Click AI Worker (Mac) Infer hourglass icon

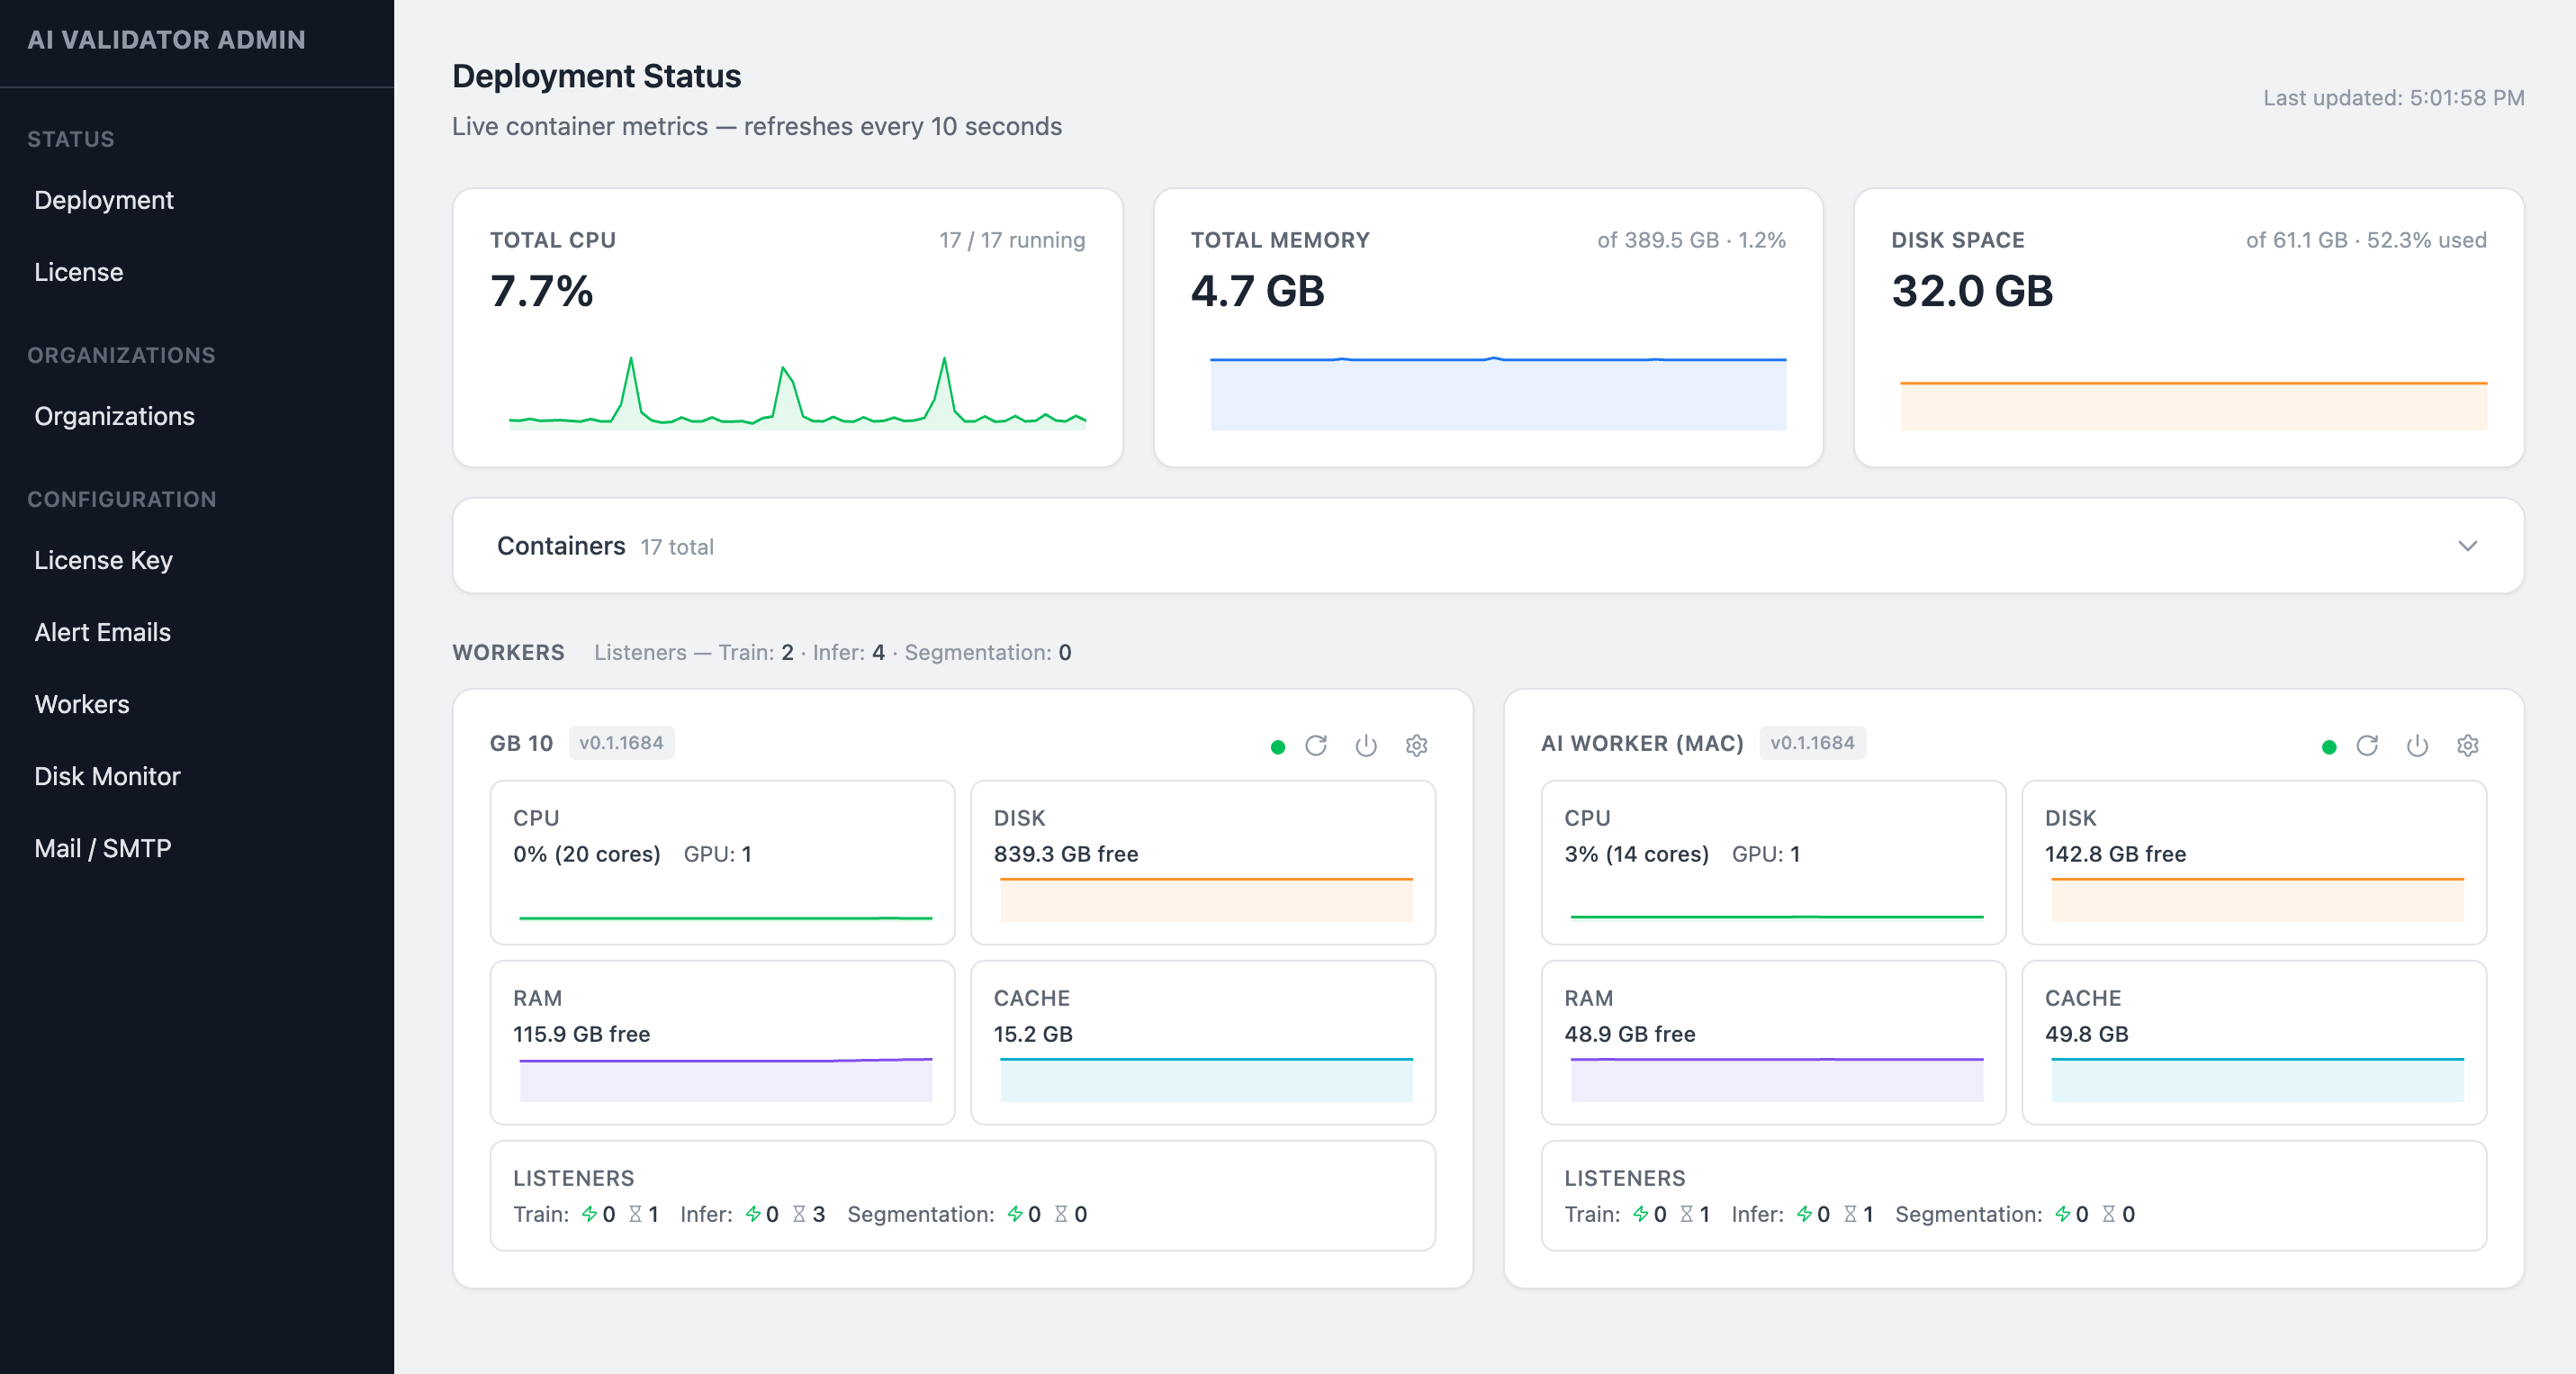tap(1851, 1214)
